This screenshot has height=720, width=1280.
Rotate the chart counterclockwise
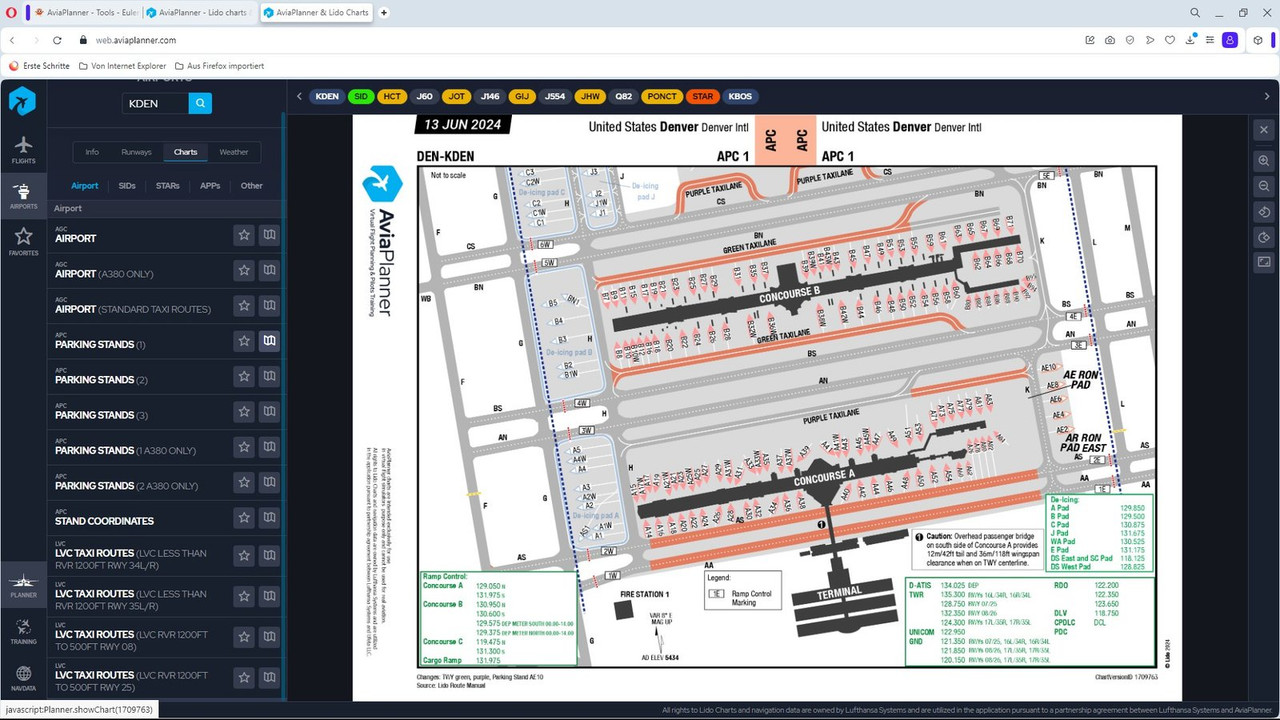[1264, 212]
